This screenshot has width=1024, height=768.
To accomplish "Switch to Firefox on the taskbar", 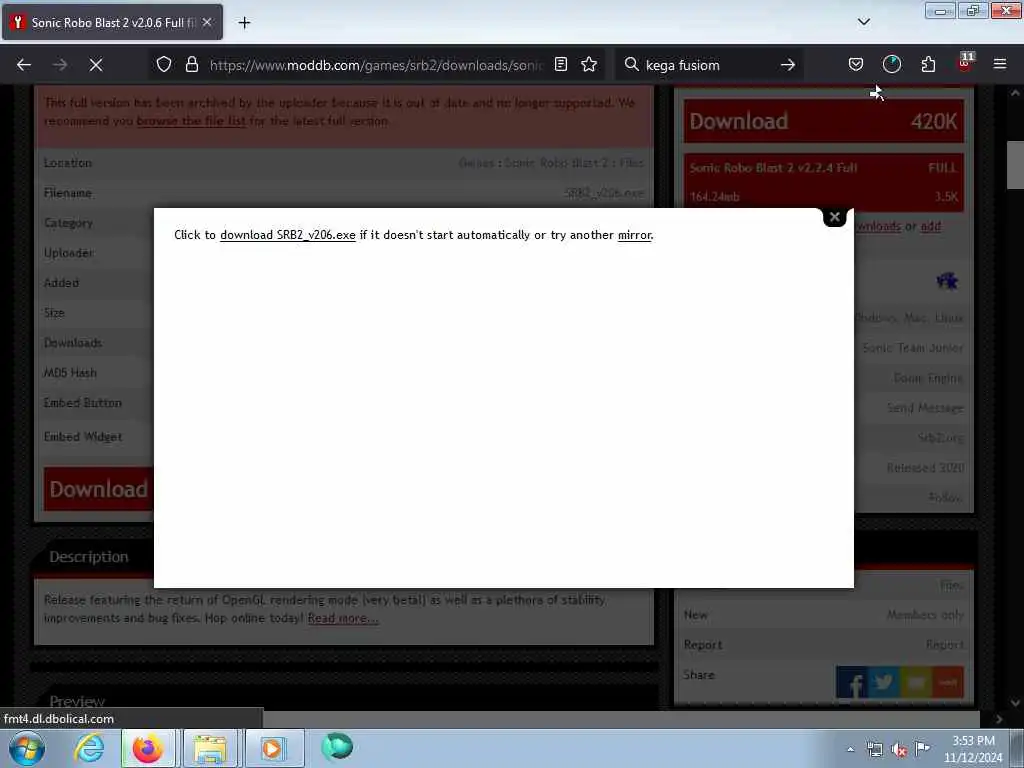I will [148, 748].
